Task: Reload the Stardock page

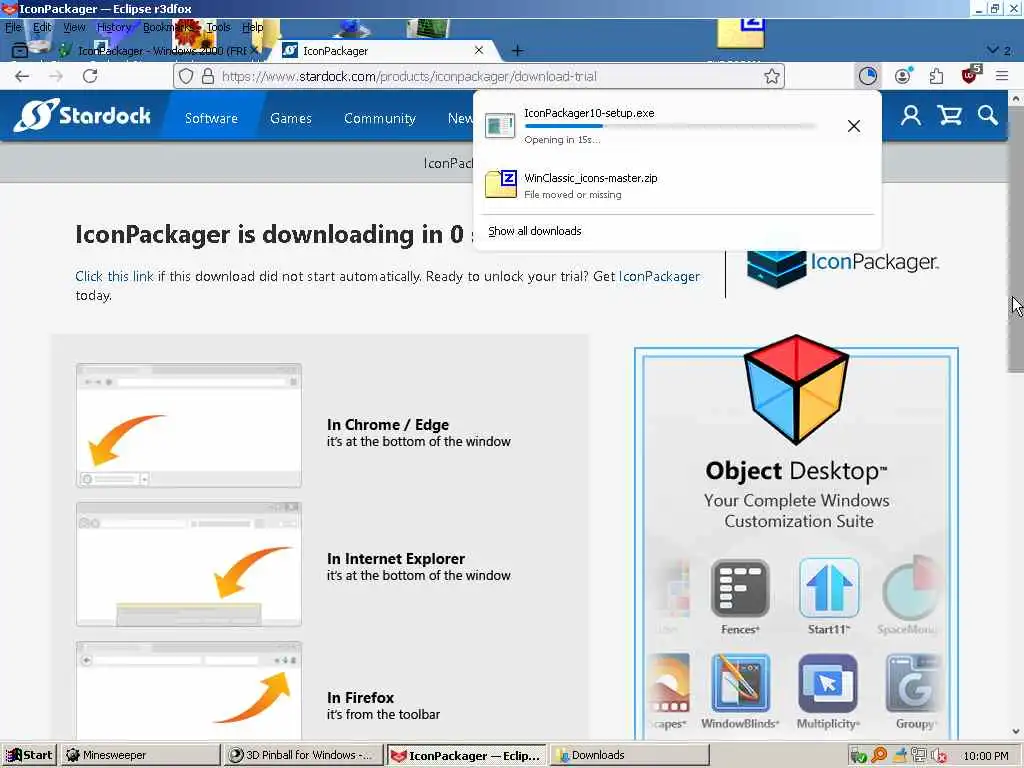Action: pyautogui.click(x=90, y=76)
